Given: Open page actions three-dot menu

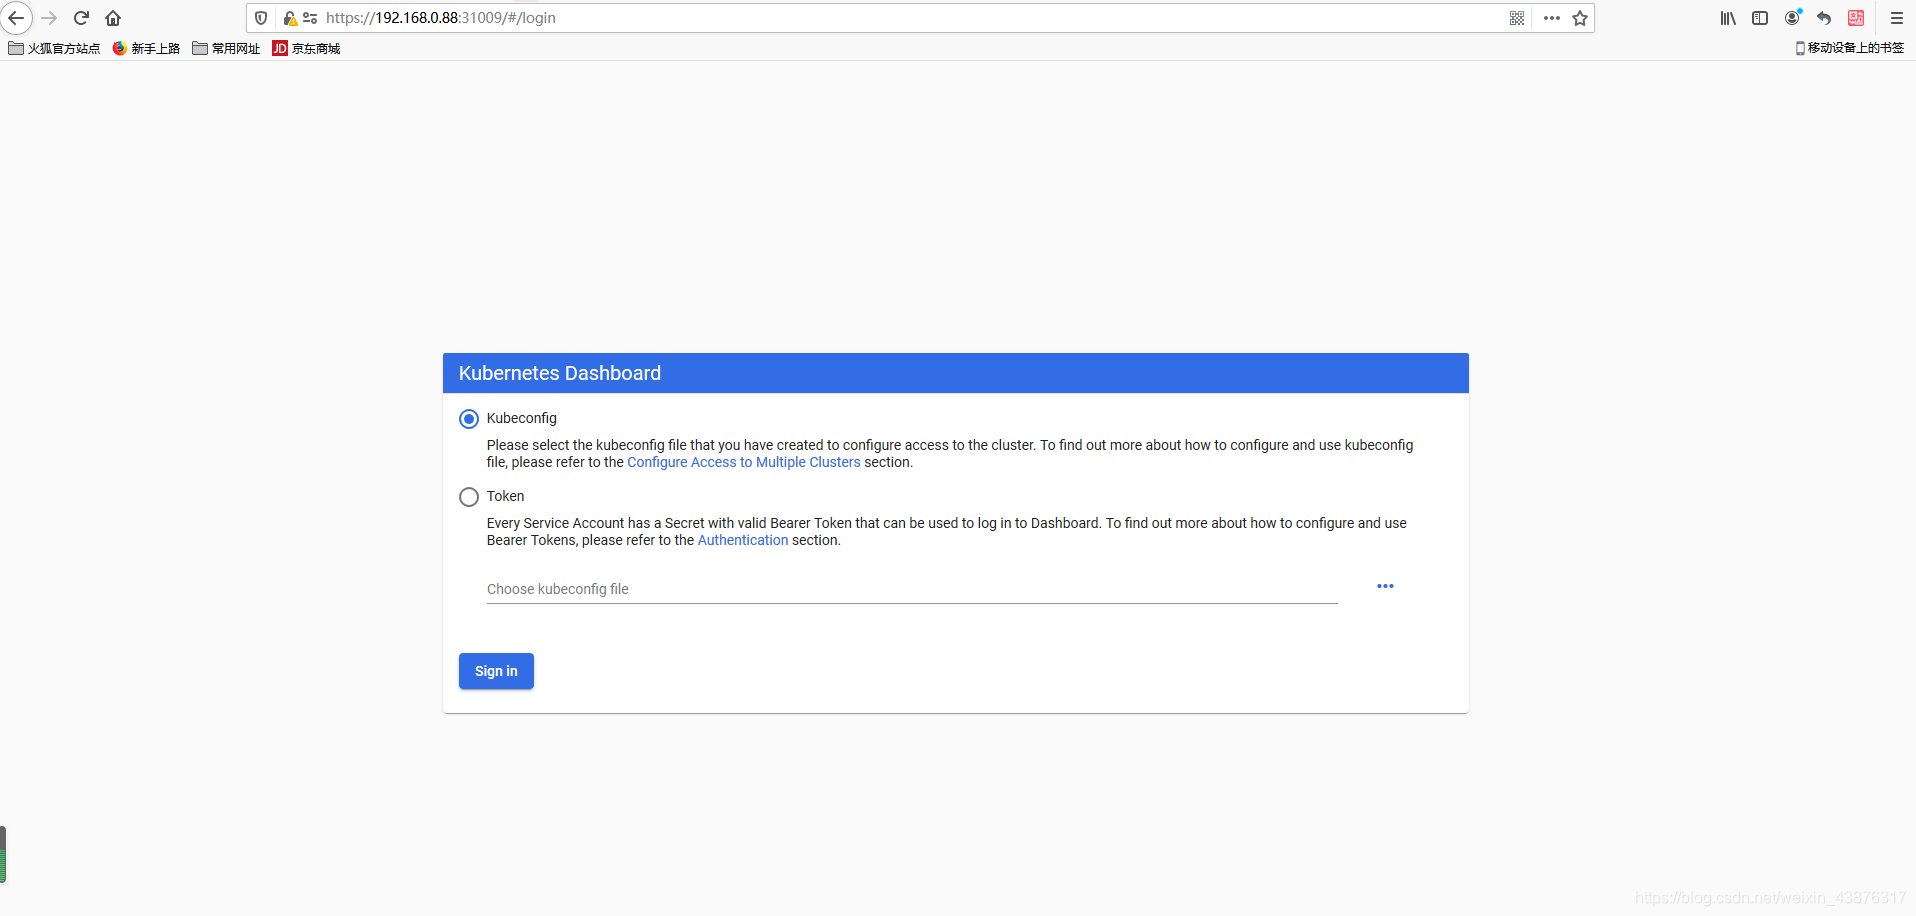Looking at the screenshot, I should pos(1552,18).
